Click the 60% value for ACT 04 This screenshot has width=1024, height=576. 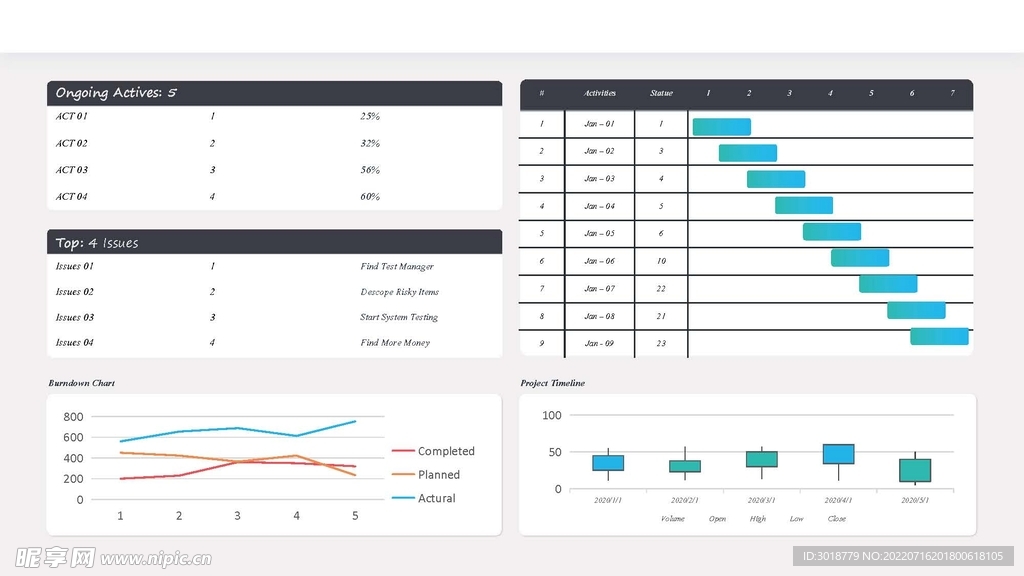pyautogui.click(x=370, y=197)
